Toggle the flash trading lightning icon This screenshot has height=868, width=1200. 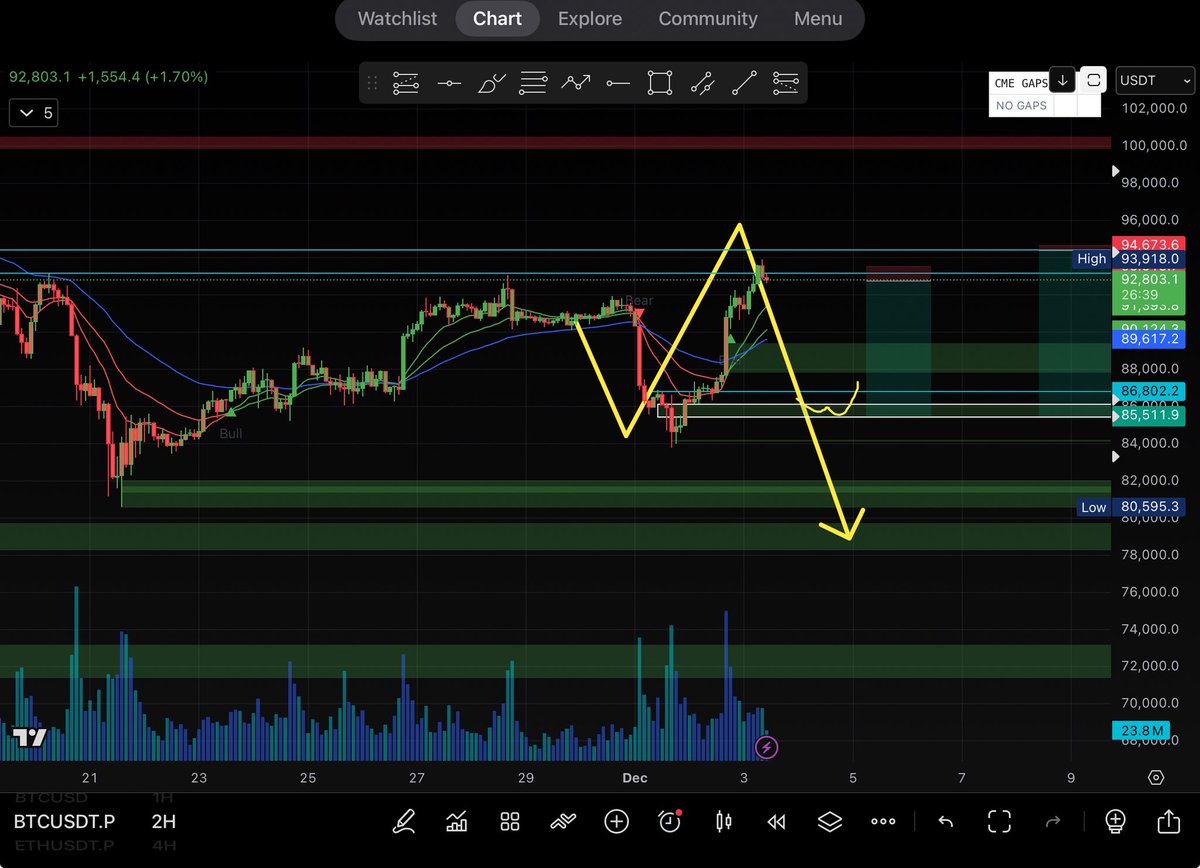[x=767, y=747]
